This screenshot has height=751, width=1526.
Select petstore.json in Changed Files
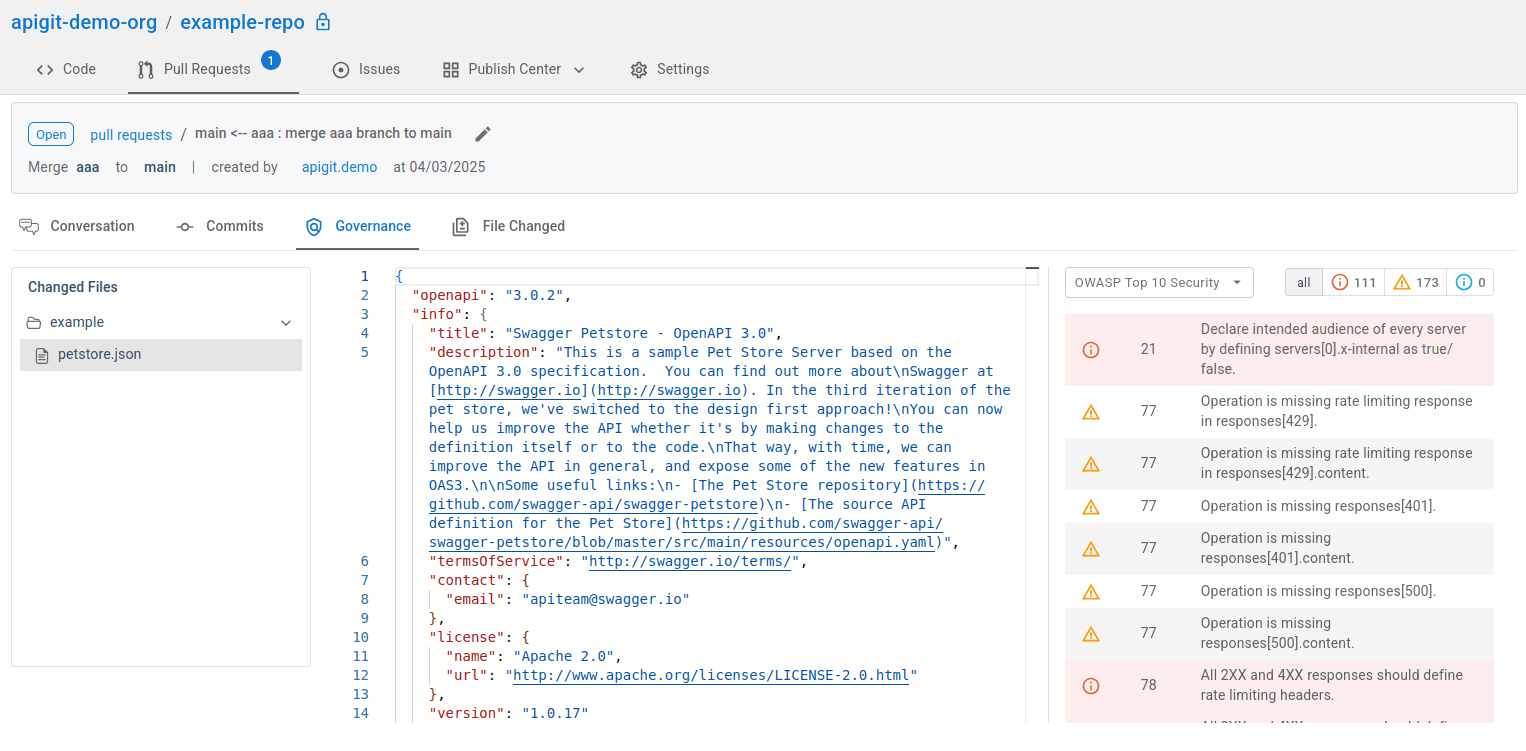[161, 355]
